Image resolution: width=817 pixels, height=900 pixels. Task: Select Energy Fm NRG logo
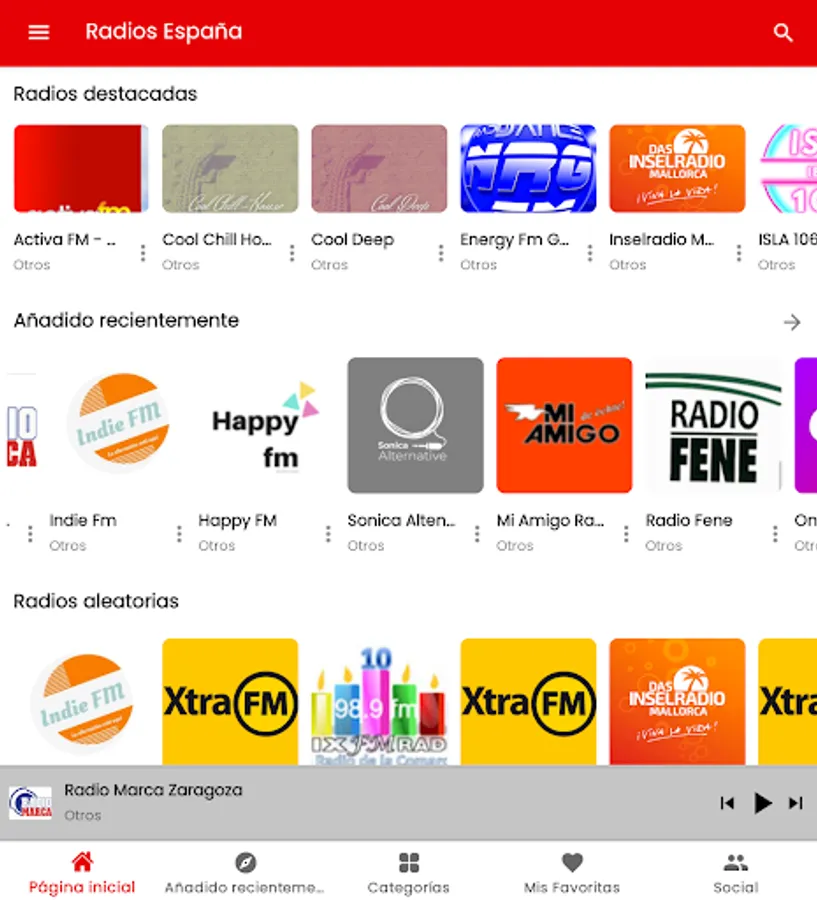528,168
